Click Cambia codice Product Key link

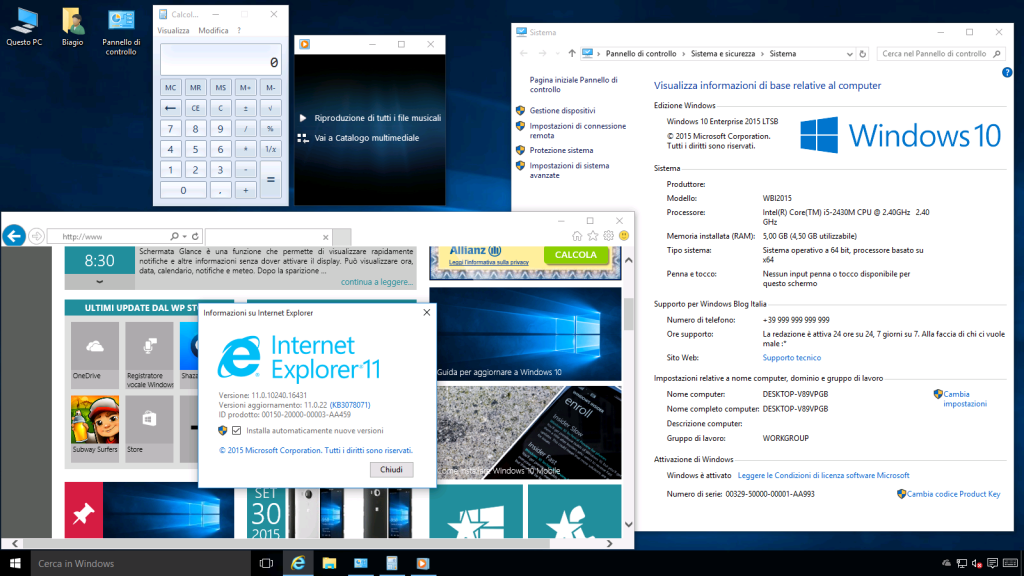point(953,494)
